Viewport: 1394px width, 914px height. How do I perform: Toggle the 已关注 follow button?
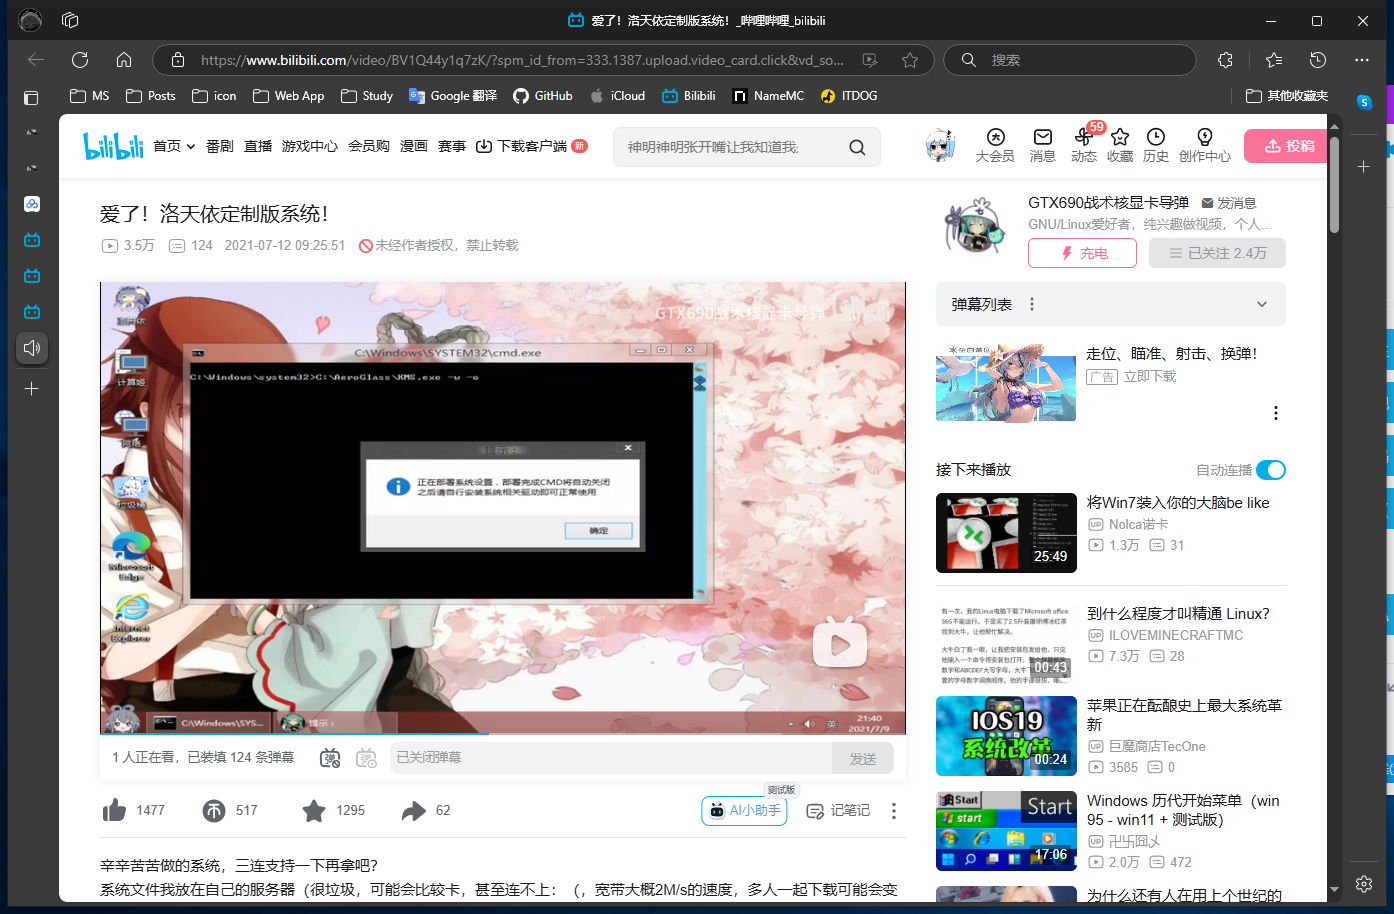click(x=1217, y=253)
